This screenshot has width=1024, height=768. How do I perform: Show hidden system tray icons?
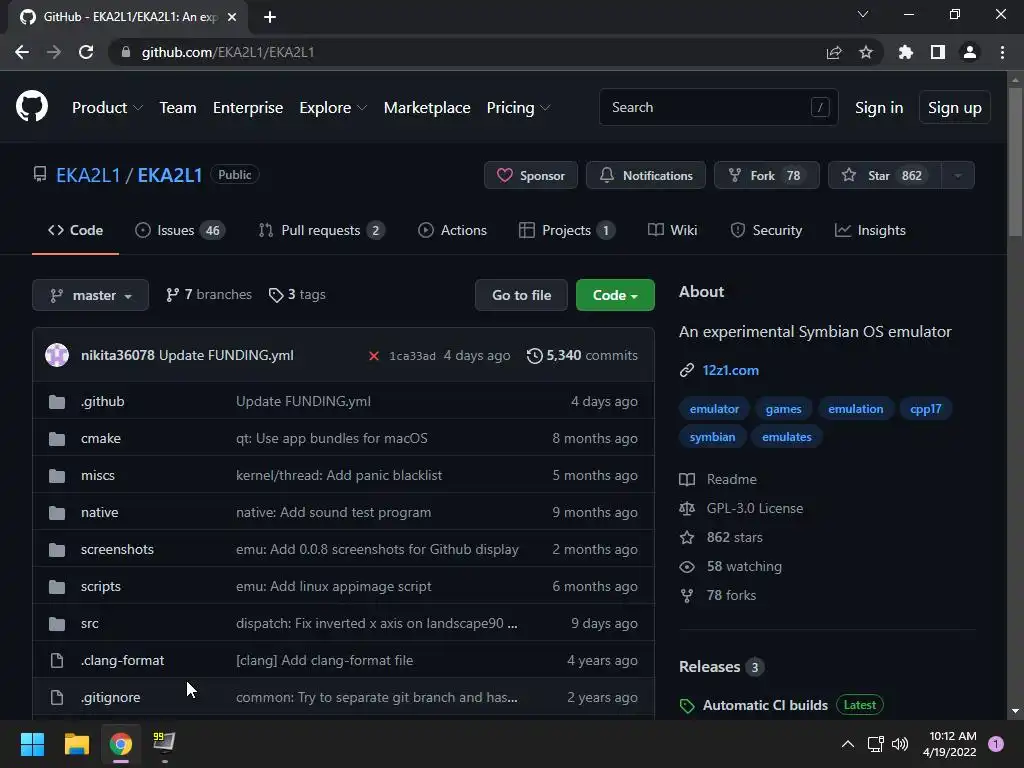tap(848, 744)
